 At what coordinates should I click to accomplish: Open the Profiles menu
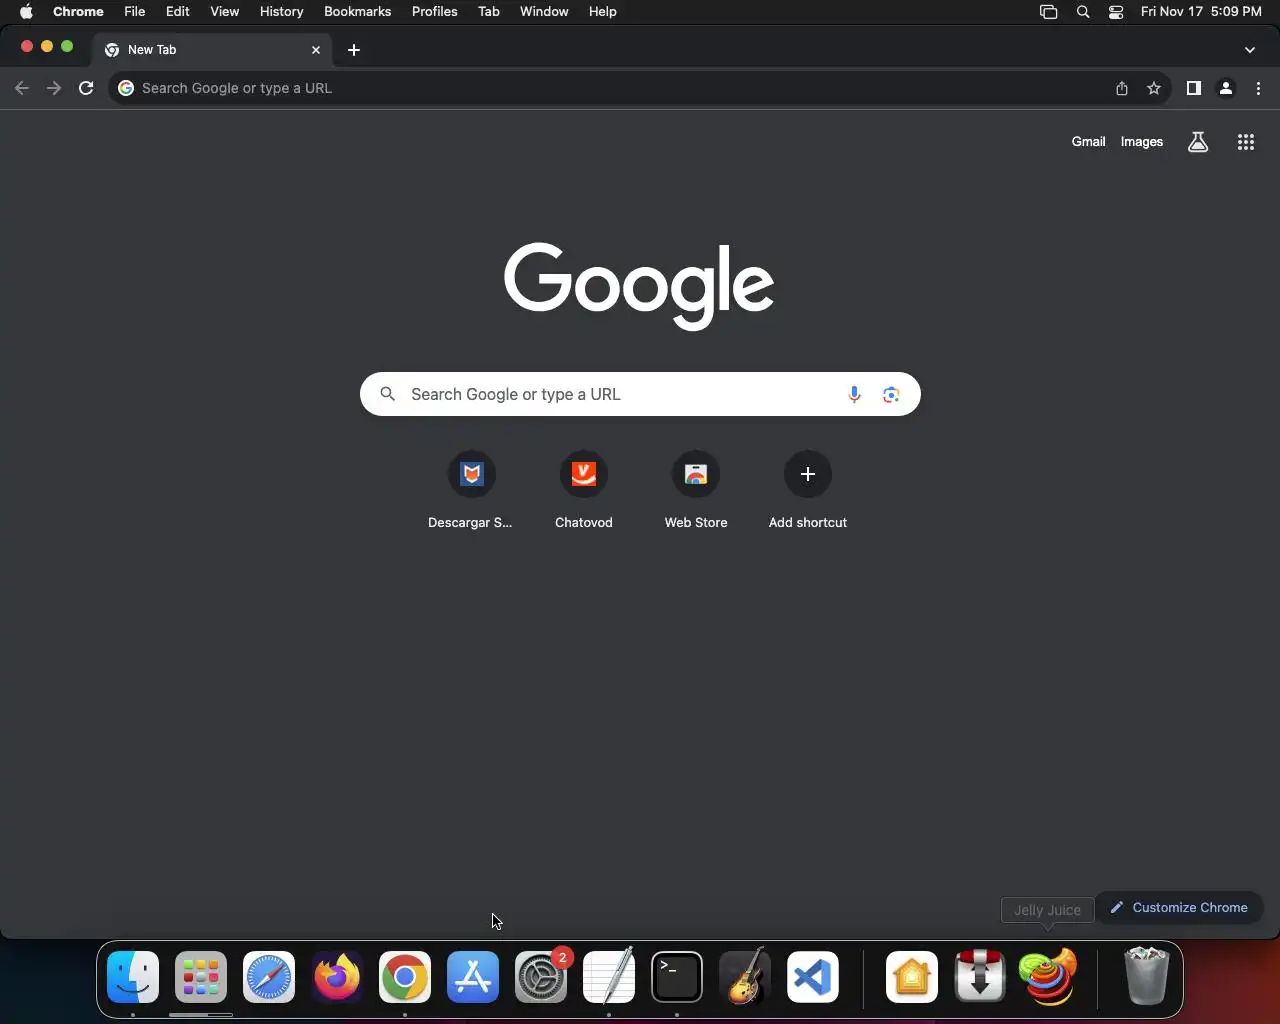(434, 12)
